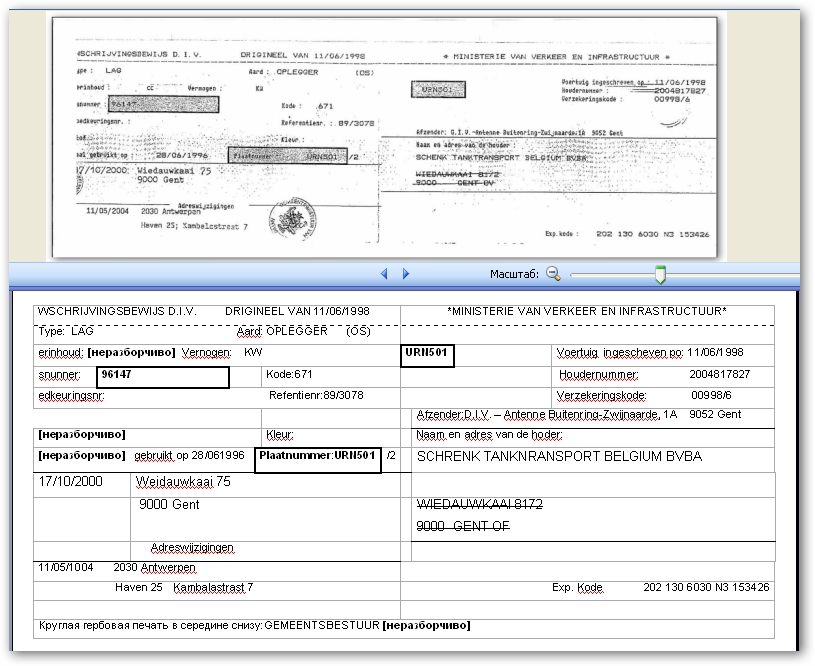Screen dimensions: 815x666
Task: Select boxed 'URN501' cell near top
Action: (x=427, y=356)
